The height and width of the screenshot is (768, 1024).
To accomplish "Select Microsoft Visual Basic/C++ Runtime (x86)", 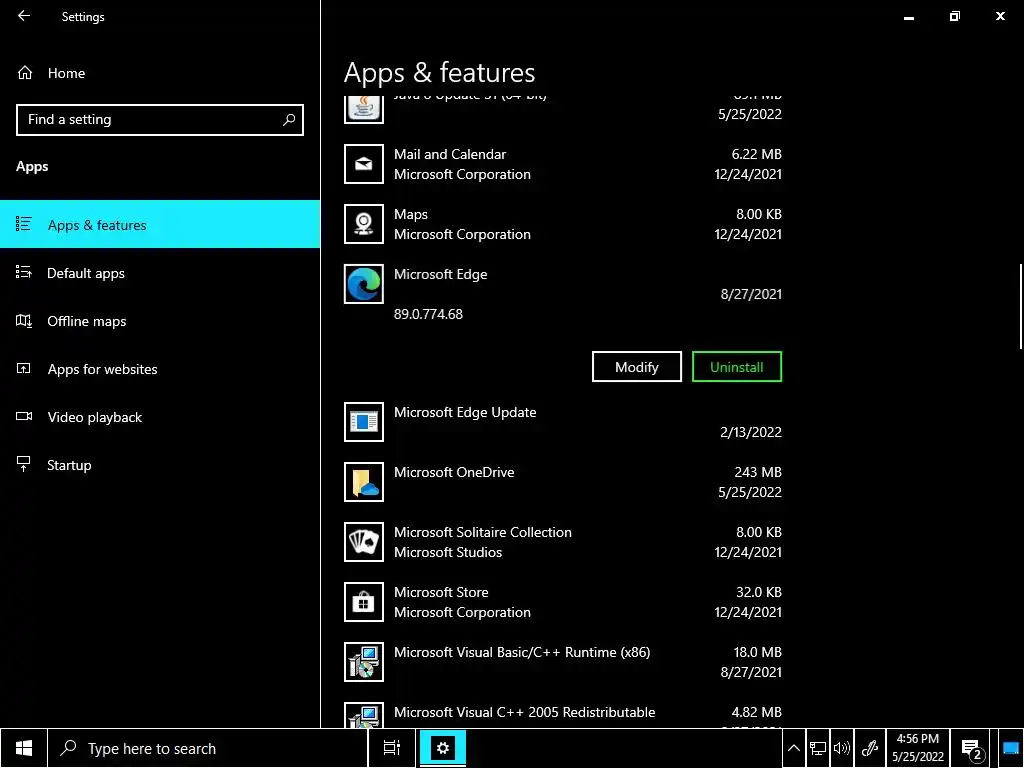I will (x=563, y=662).
